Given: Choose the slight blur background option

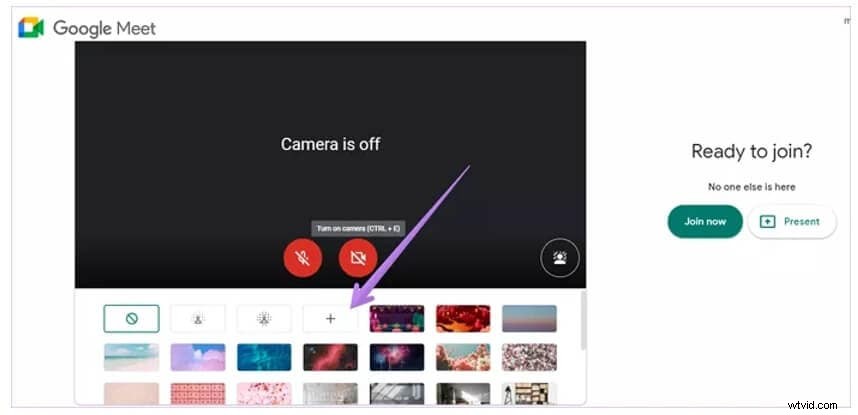Looking at the screenshot, I should click(198, 319).
